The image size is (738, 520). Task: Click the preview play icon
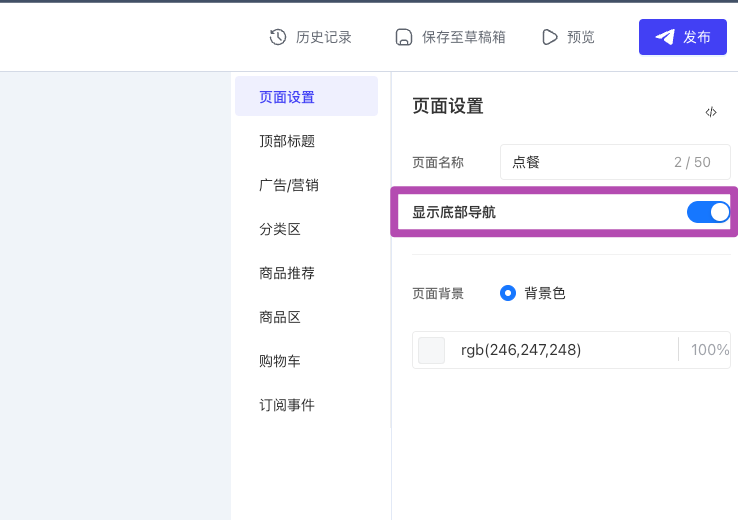pyautogui.click(x=549, y=37)
